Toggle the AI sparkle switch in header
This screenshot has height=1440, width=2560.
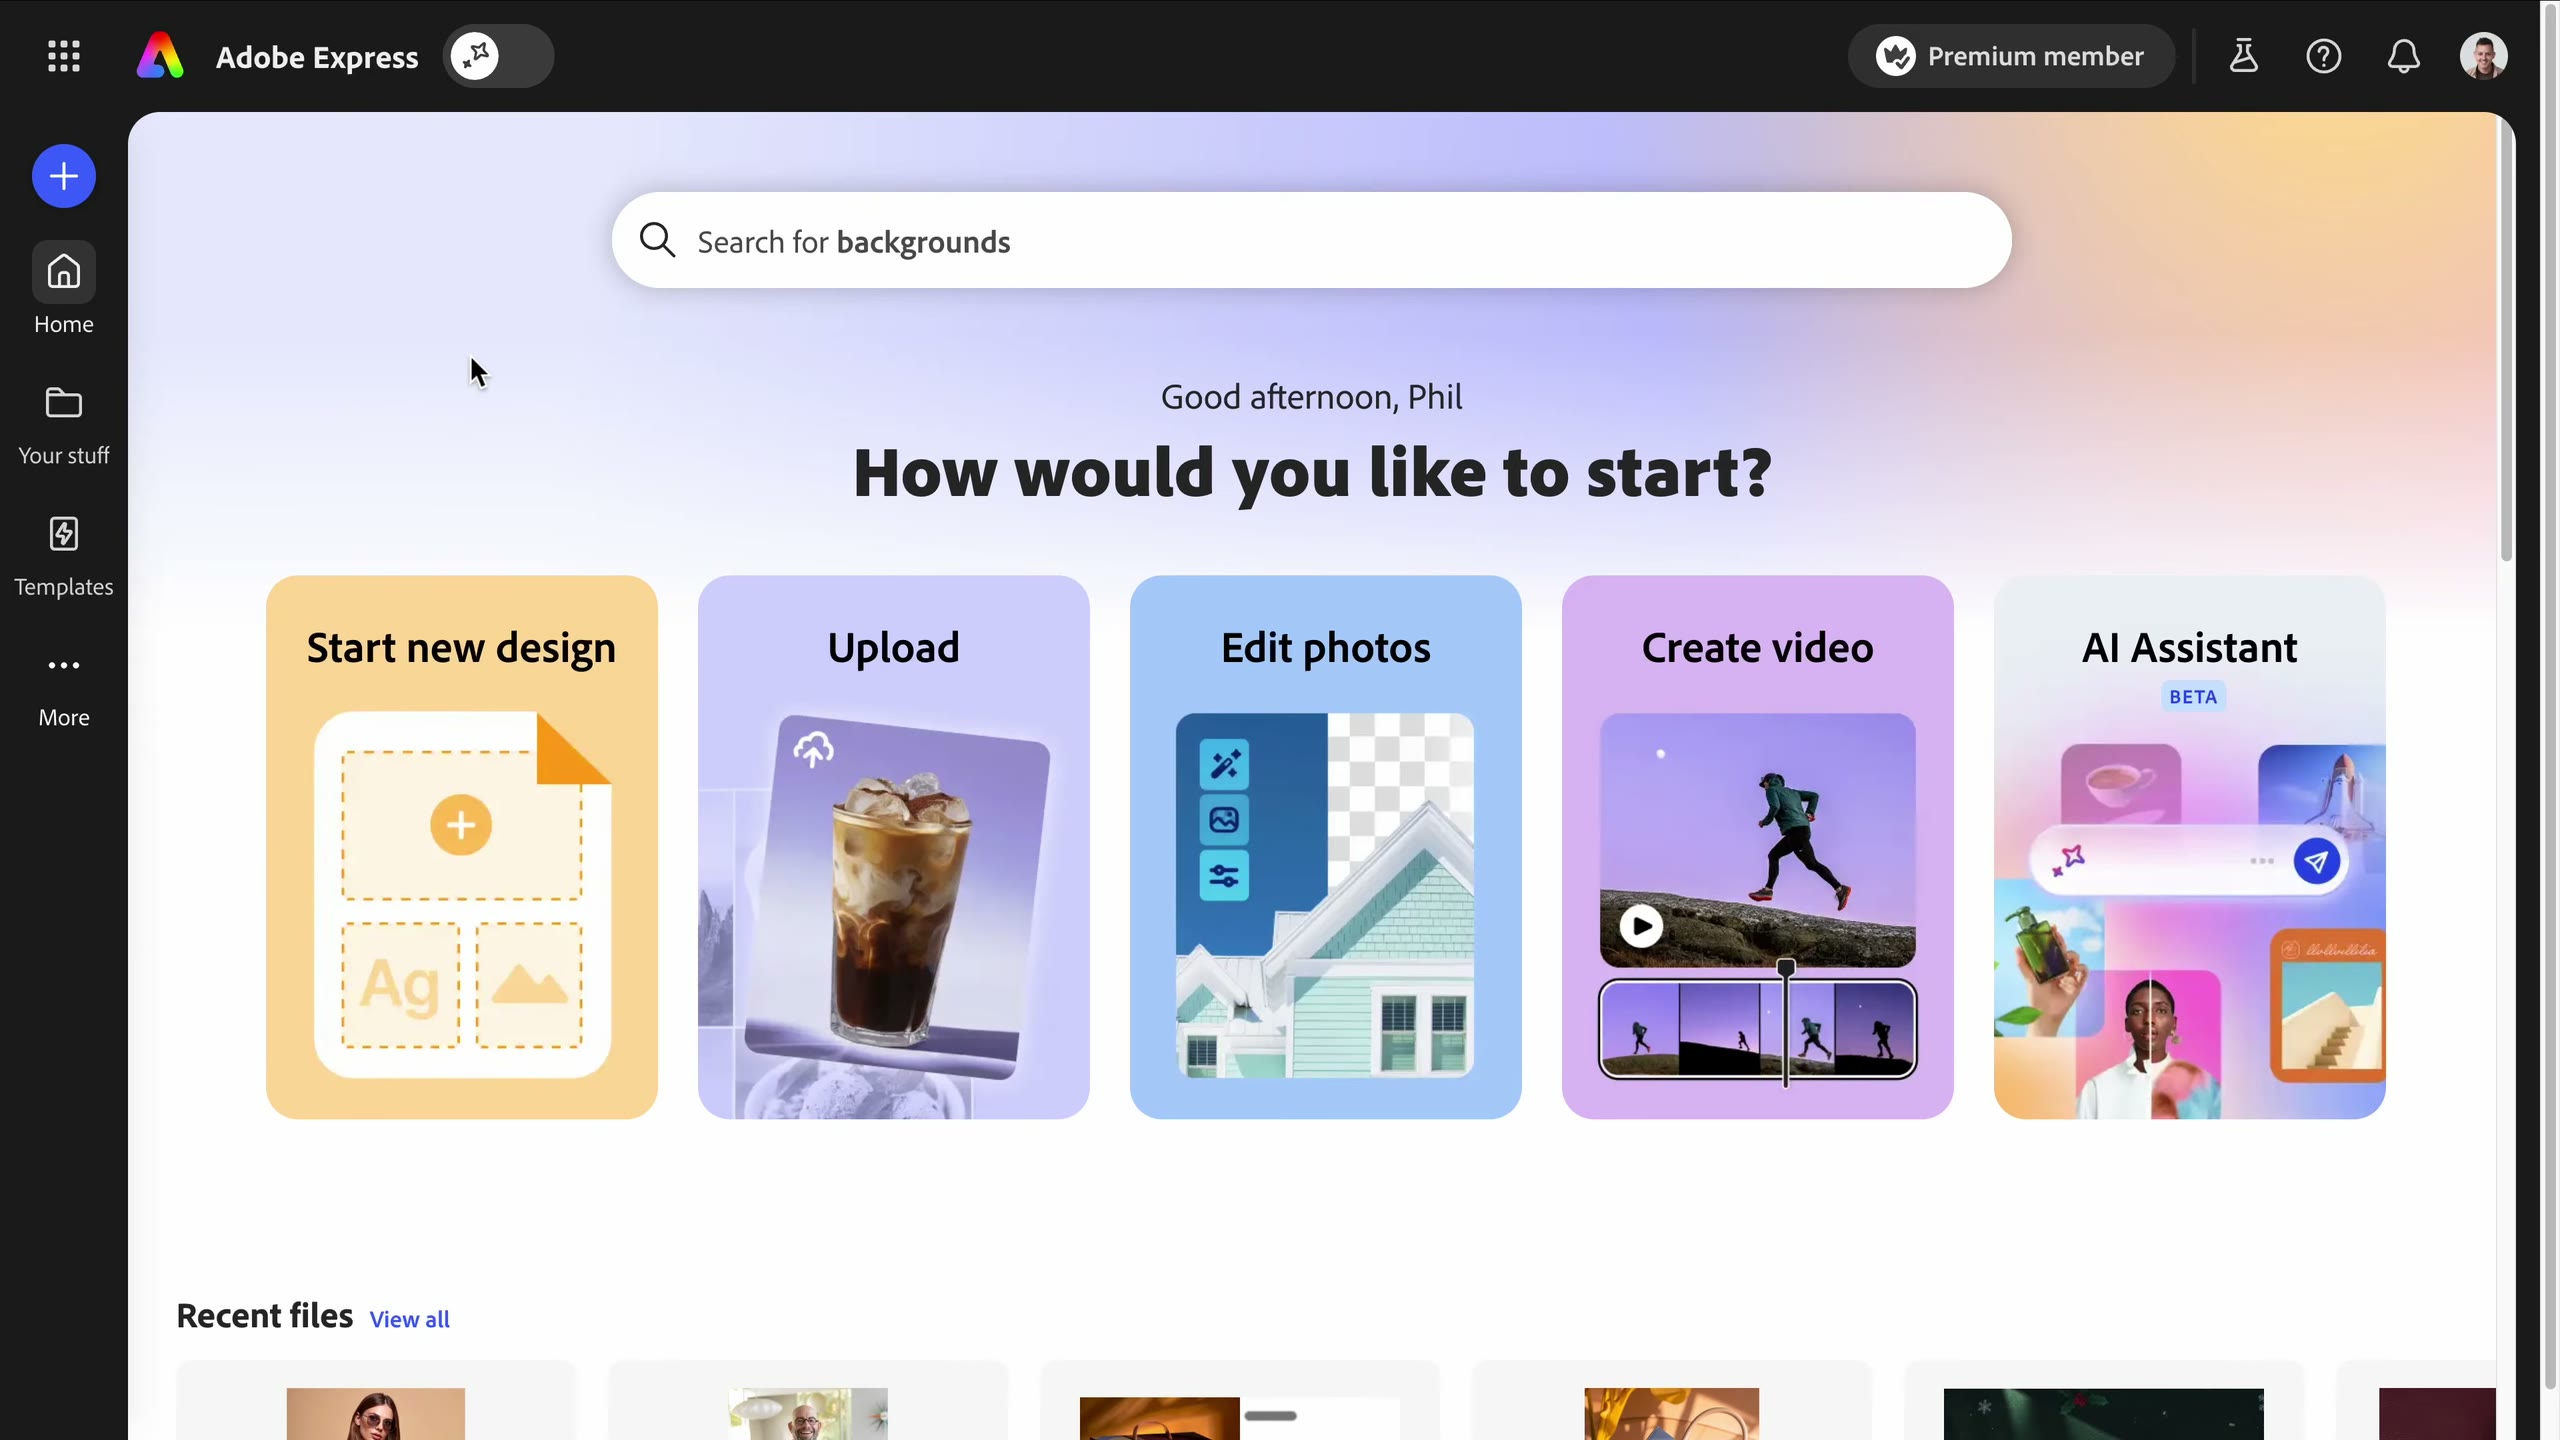[498, 56]
